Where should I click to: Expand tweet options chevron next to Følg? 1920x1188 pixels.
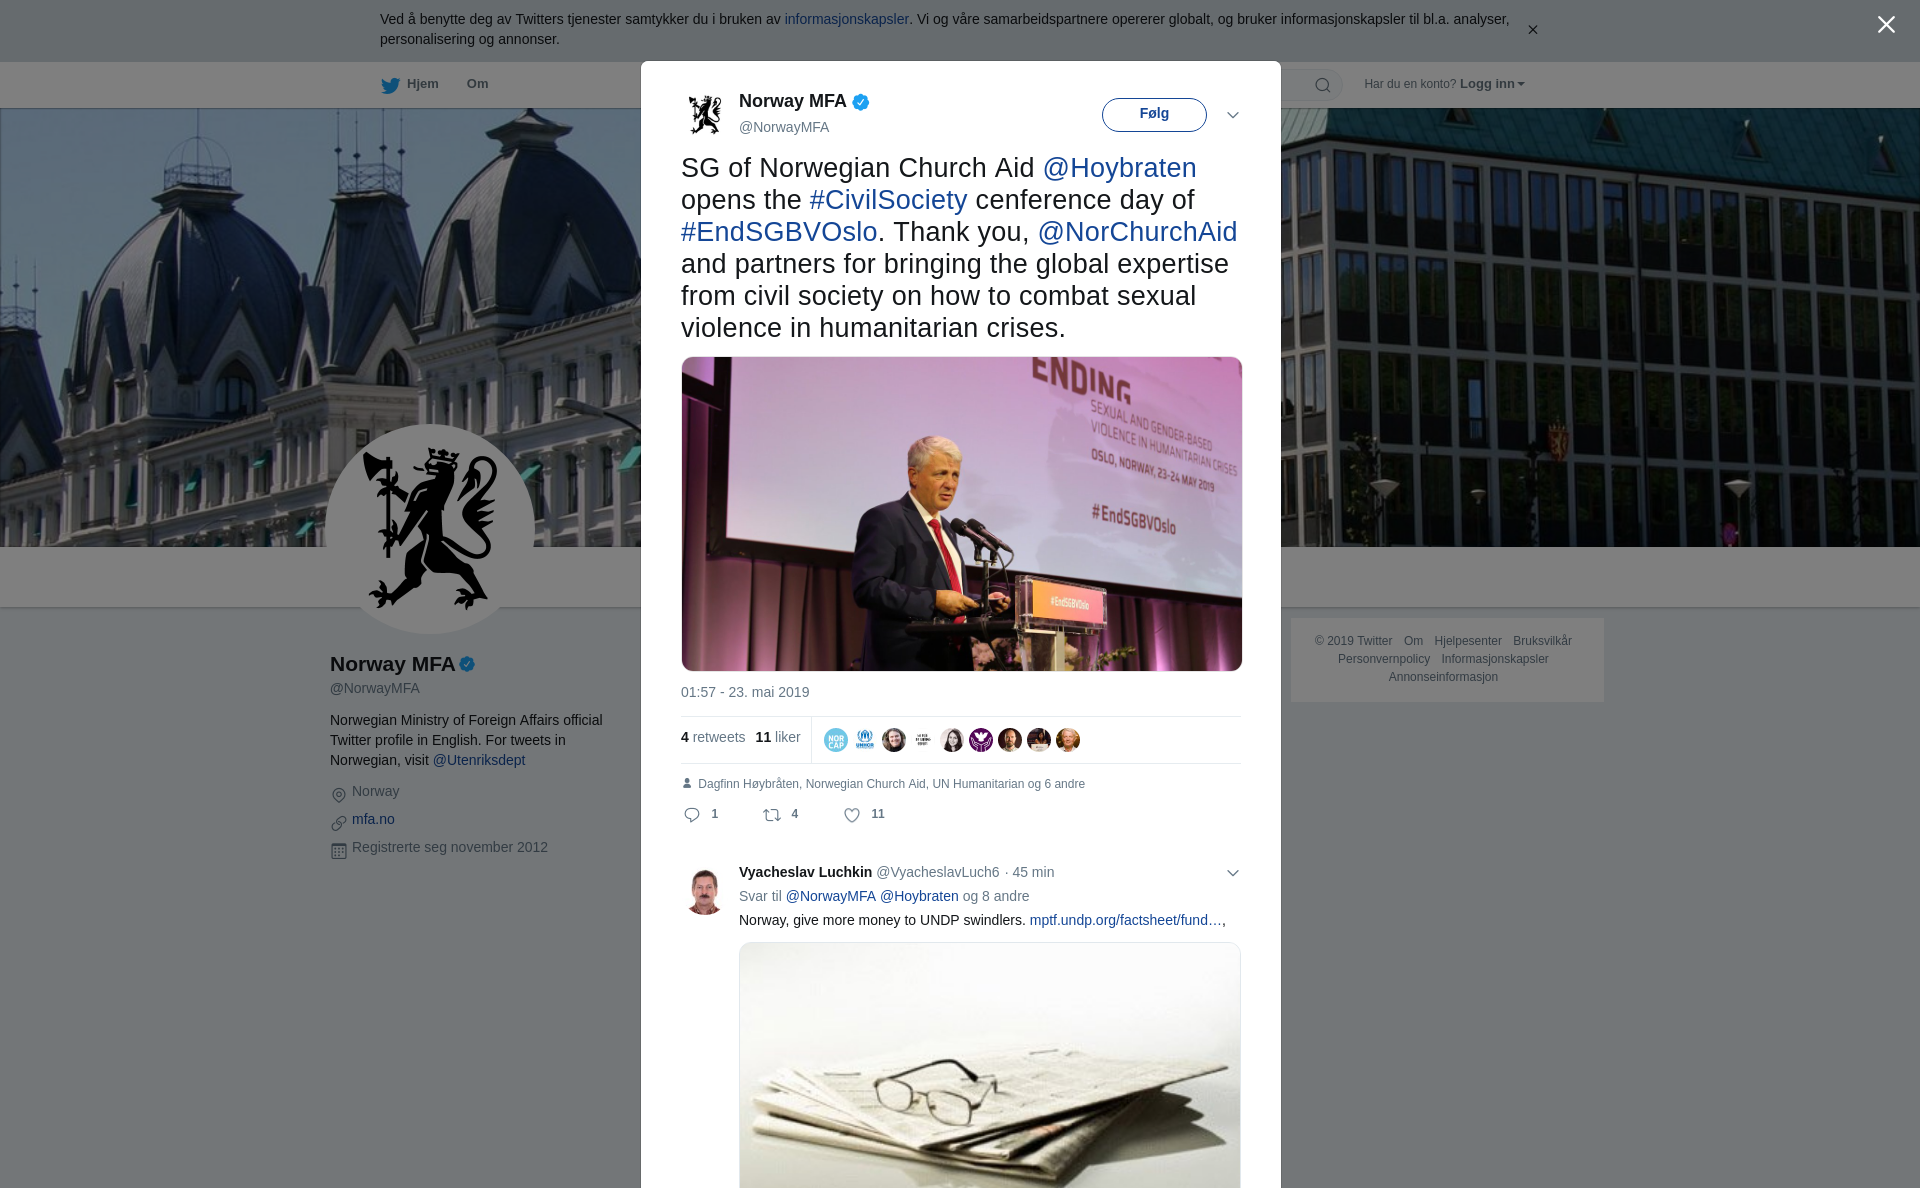(x=1233, y=115)
